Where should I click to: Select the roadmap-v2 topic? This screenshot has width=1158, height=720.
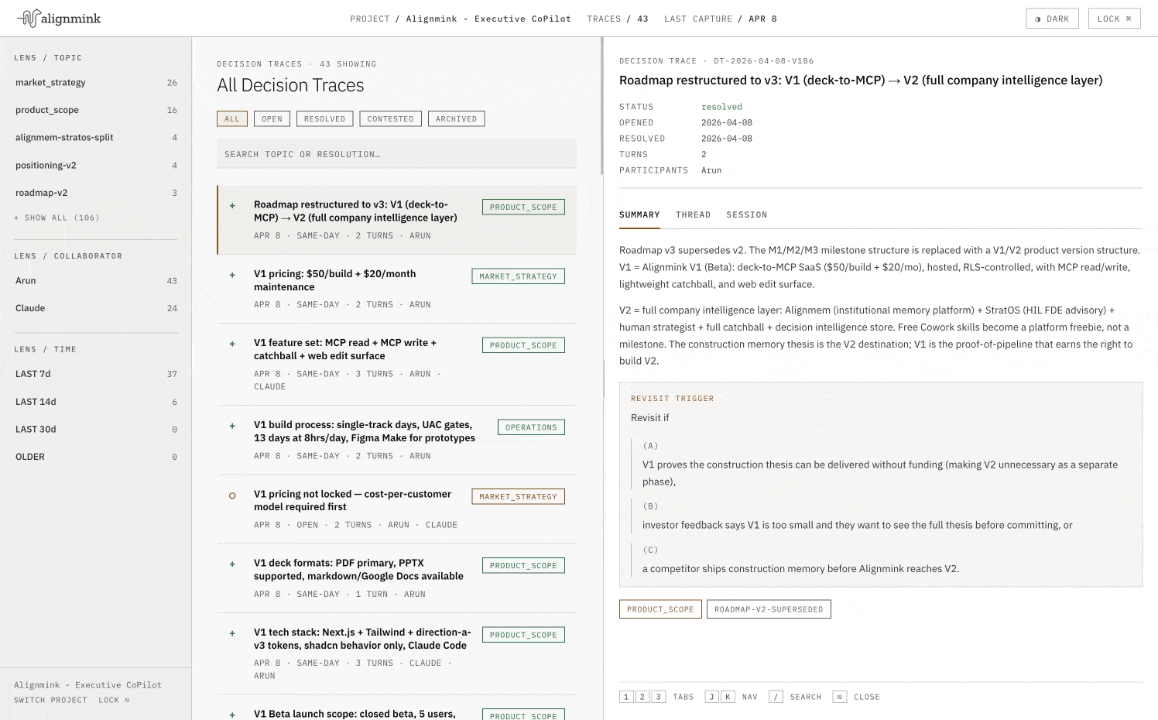click(x=96, y=193)
